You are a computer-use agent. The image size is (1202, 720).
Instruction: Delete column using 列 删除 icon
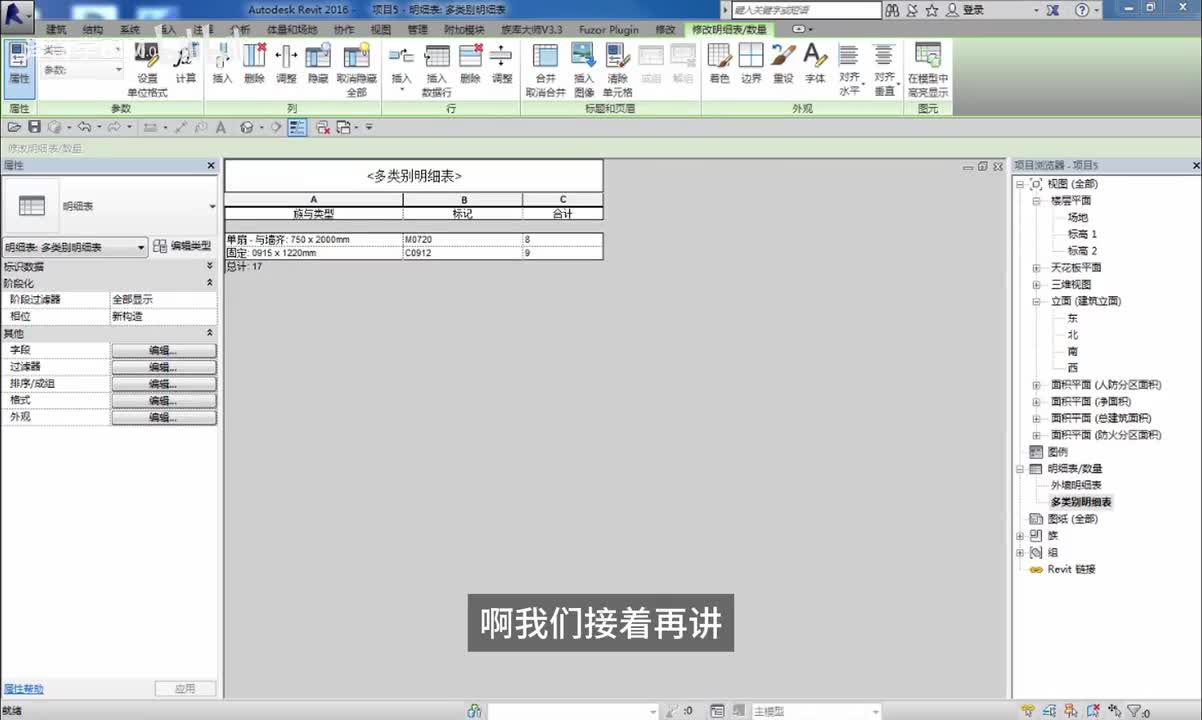254,63
